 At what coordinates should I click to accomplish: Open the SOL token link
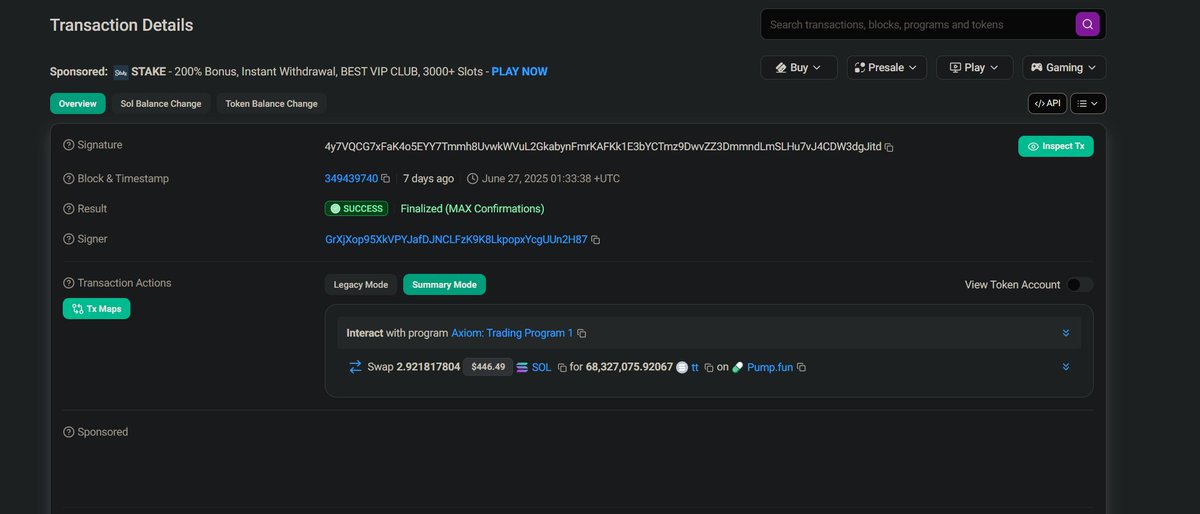(541, 368)
